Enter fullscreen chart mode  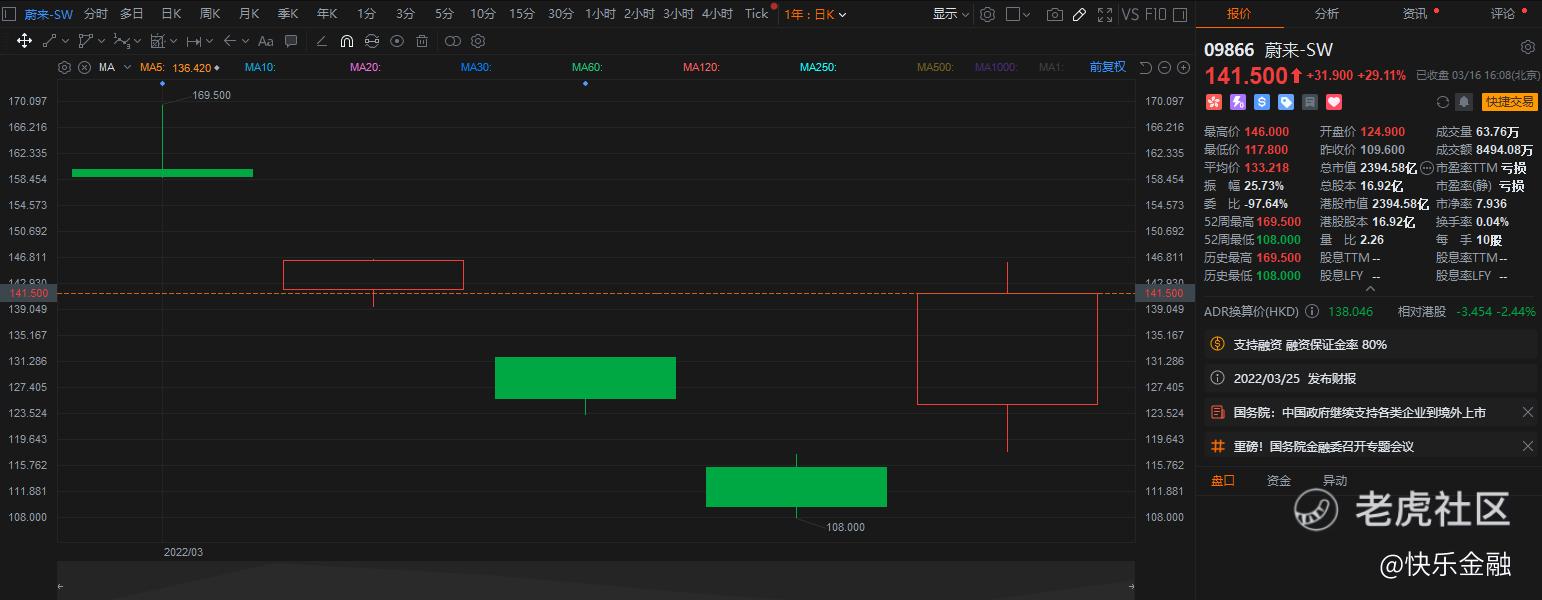[x=1104, y=14]
